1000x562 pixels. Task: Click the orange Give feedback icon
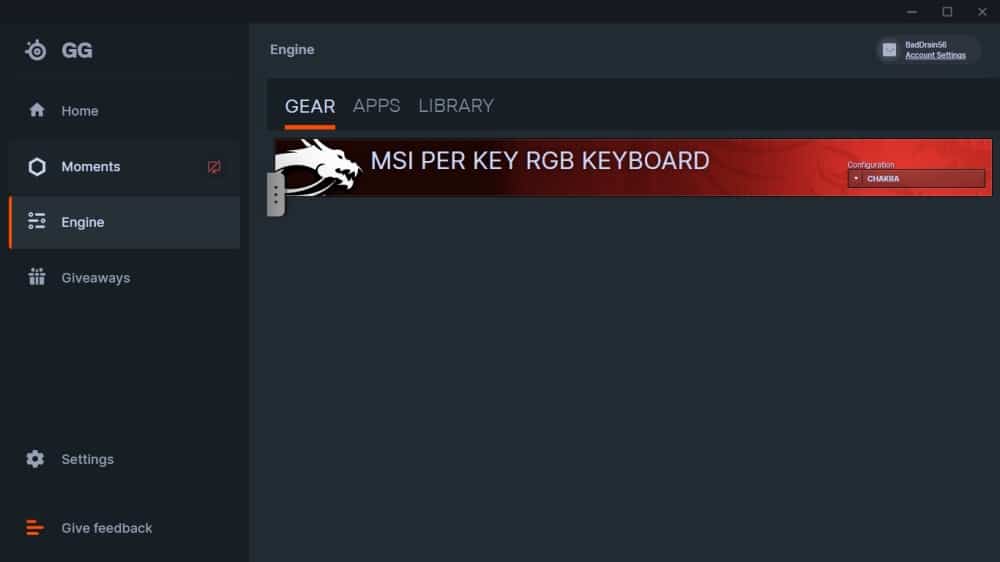35,528
